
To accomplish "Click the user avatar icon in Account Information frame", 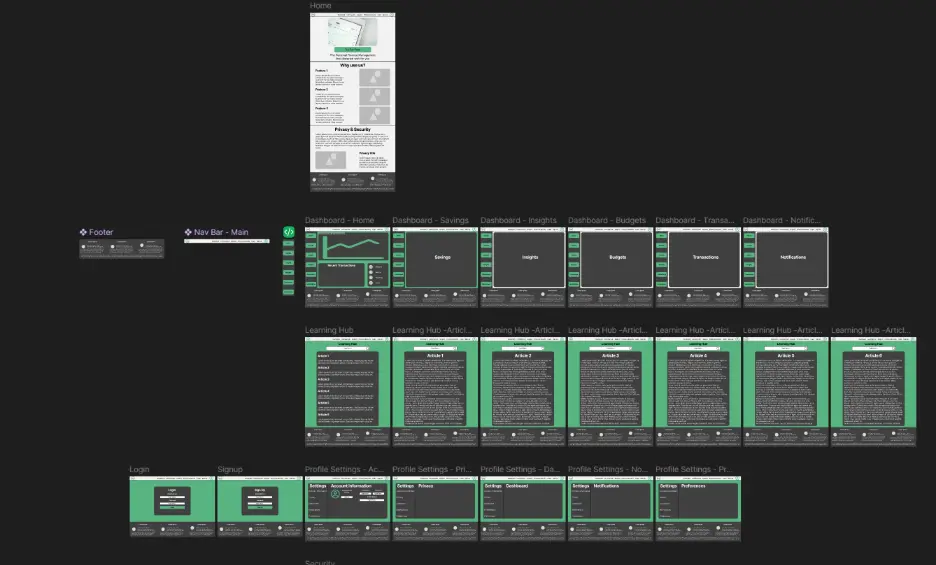I will click(335, 494).
